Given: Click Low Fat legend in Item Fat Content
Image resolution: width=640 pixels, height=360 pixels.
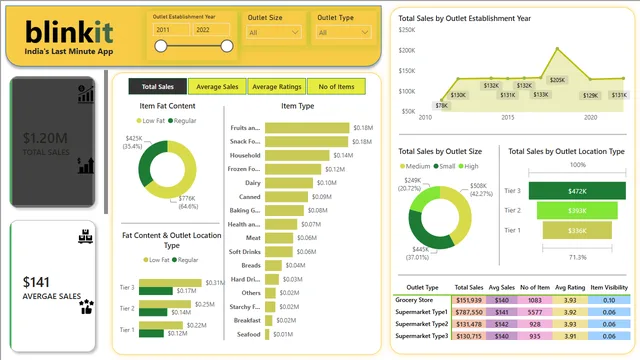Looking at the screenshot, I should pyautogui.click(x=151, y=121).
